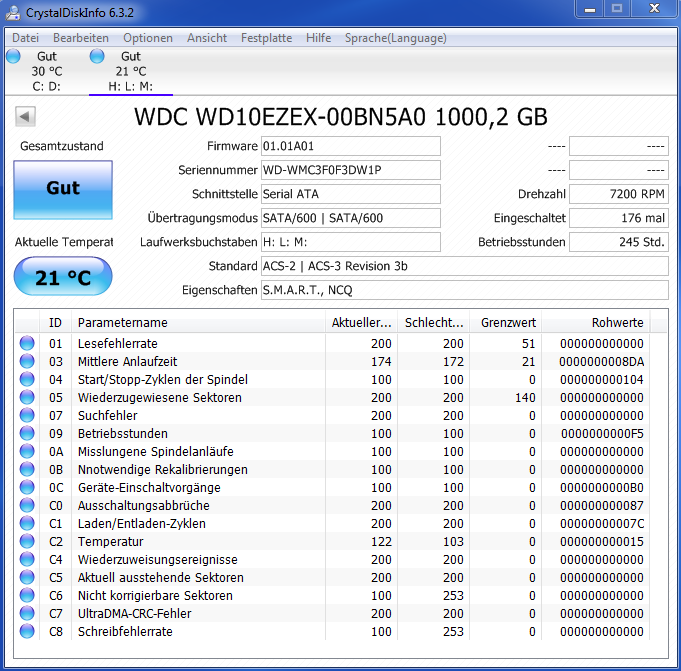The width and height of the screenshot is (681, 671).
Task: Click the Schnittstelle Serial ATA field
Action: [350, 194]
